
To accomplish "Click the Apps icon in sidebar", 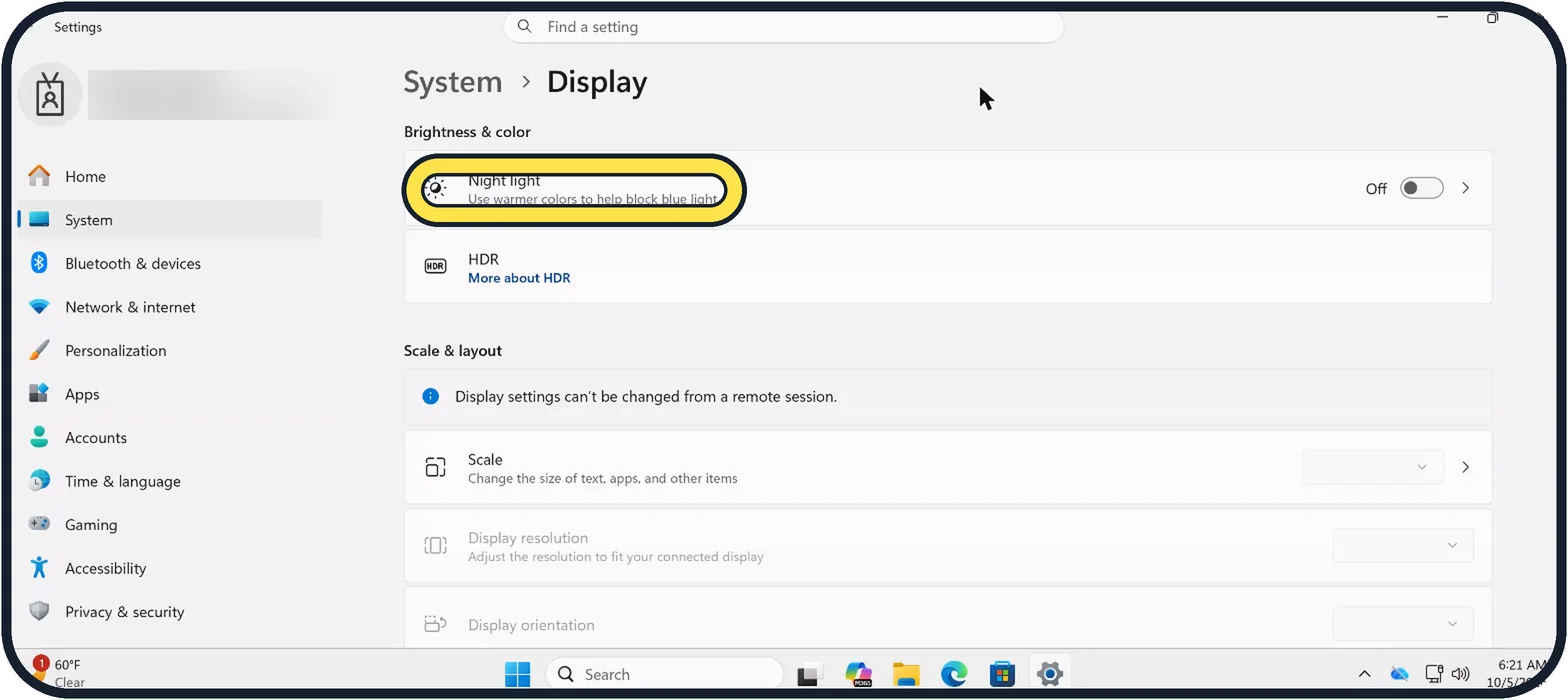I will (39, 394).
